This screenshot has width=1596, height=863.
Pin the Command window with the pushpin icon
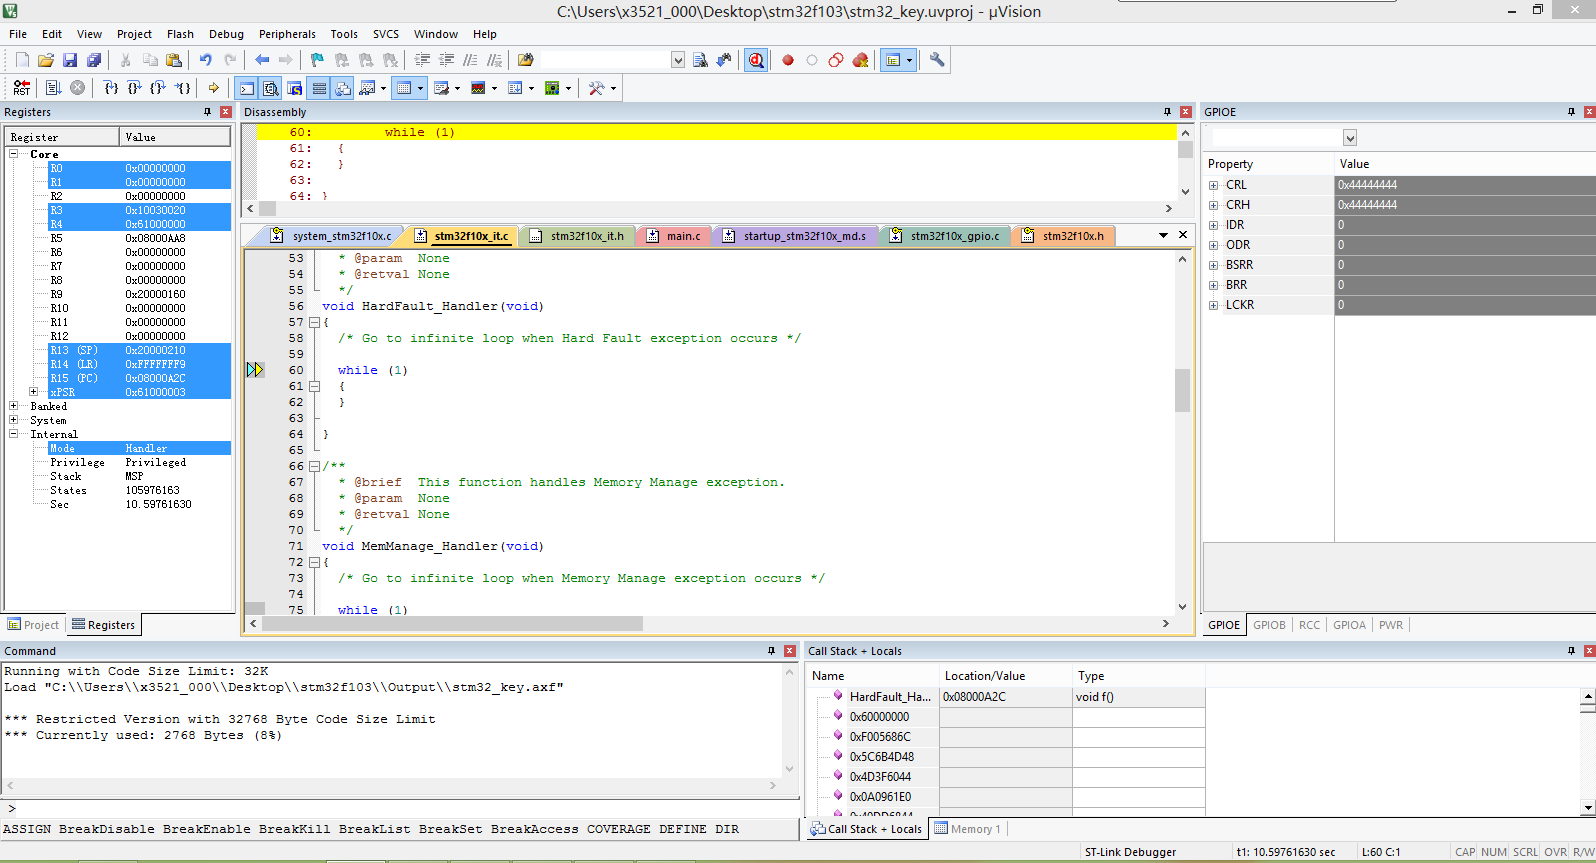(771, 651)
